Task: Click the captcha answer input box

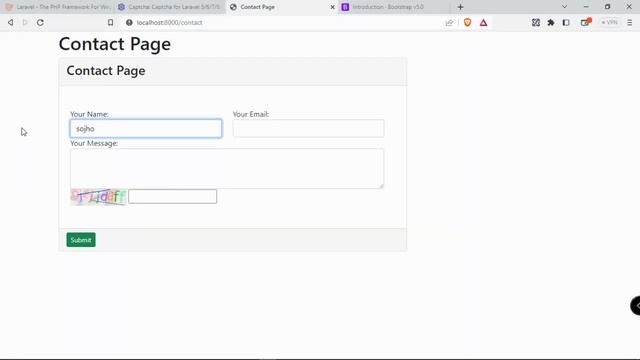Action: point(173,196)
